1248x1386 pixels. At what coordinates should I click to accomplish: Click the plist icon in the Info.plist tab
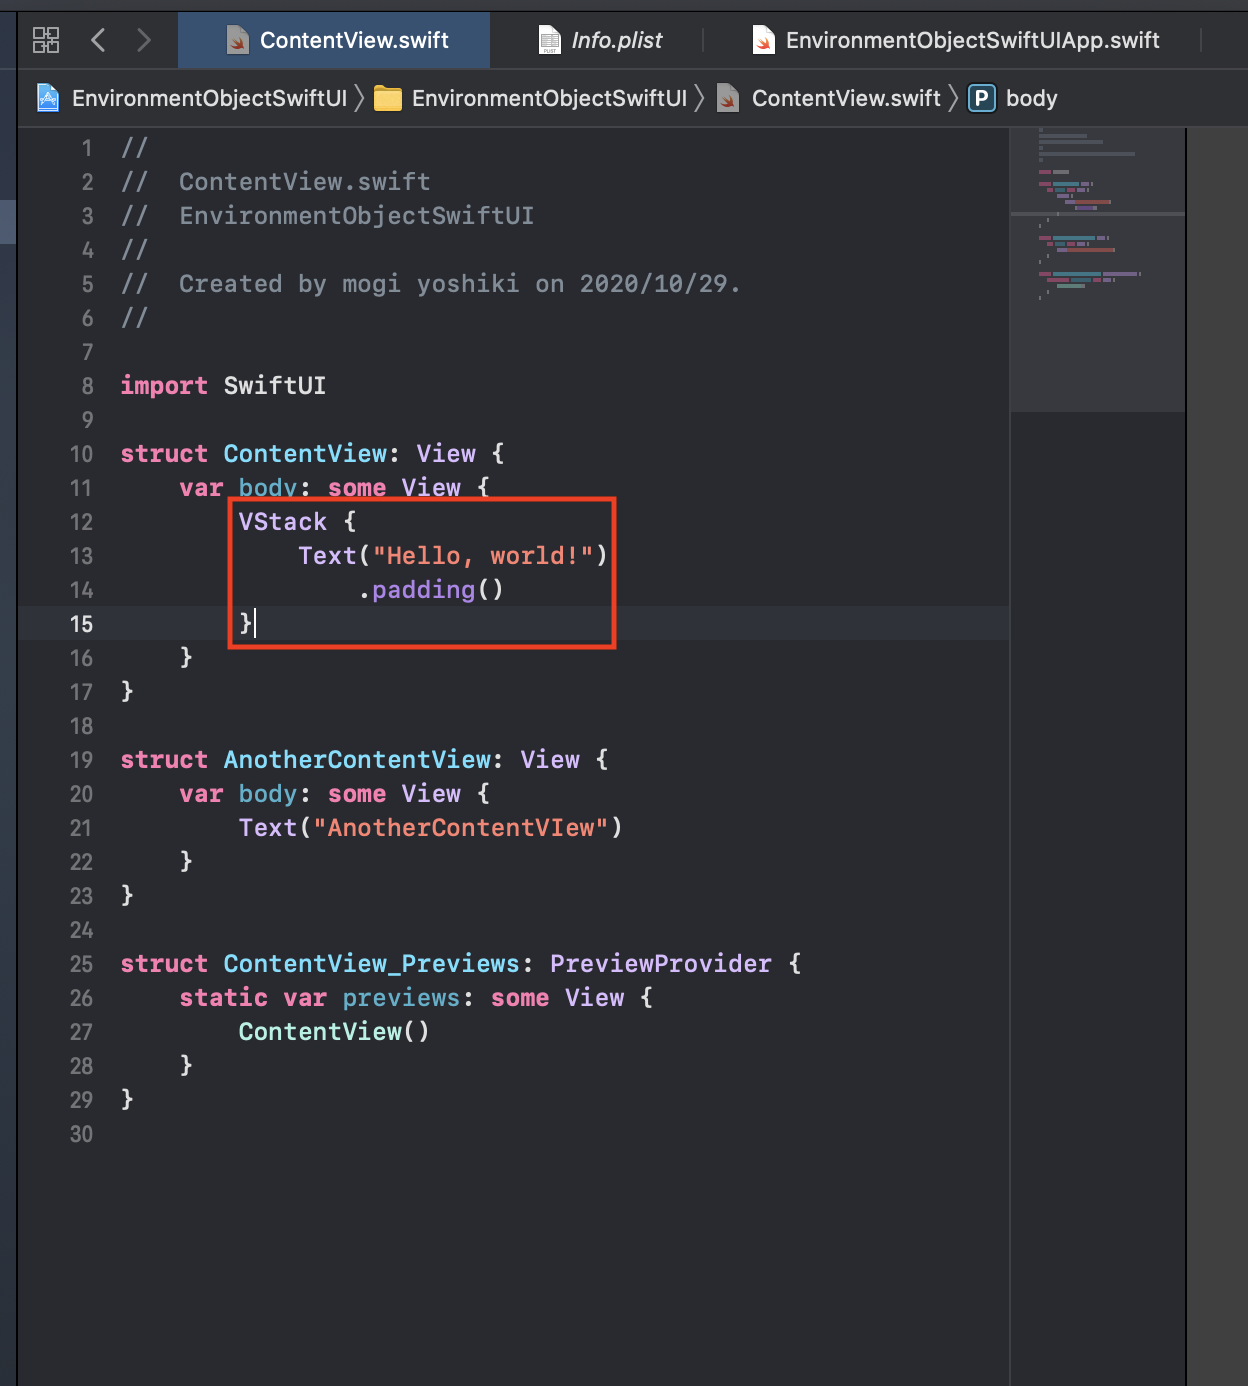click(x=550, y=40)
